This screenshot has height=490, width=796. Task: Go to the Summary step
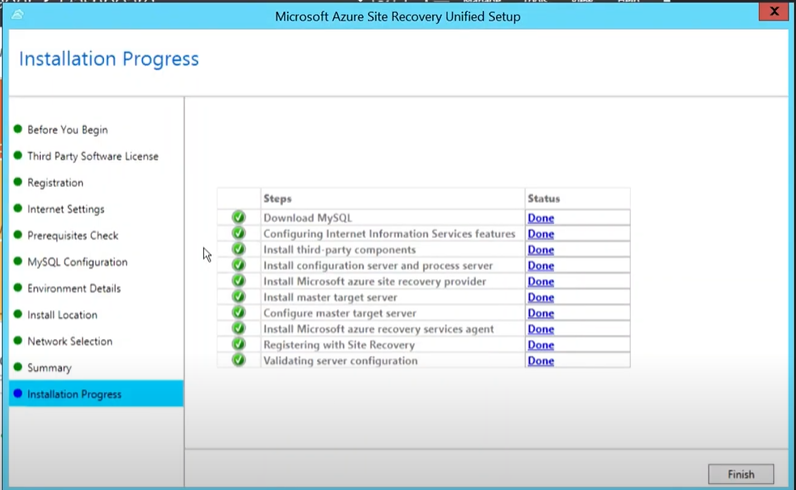point(49,368)
